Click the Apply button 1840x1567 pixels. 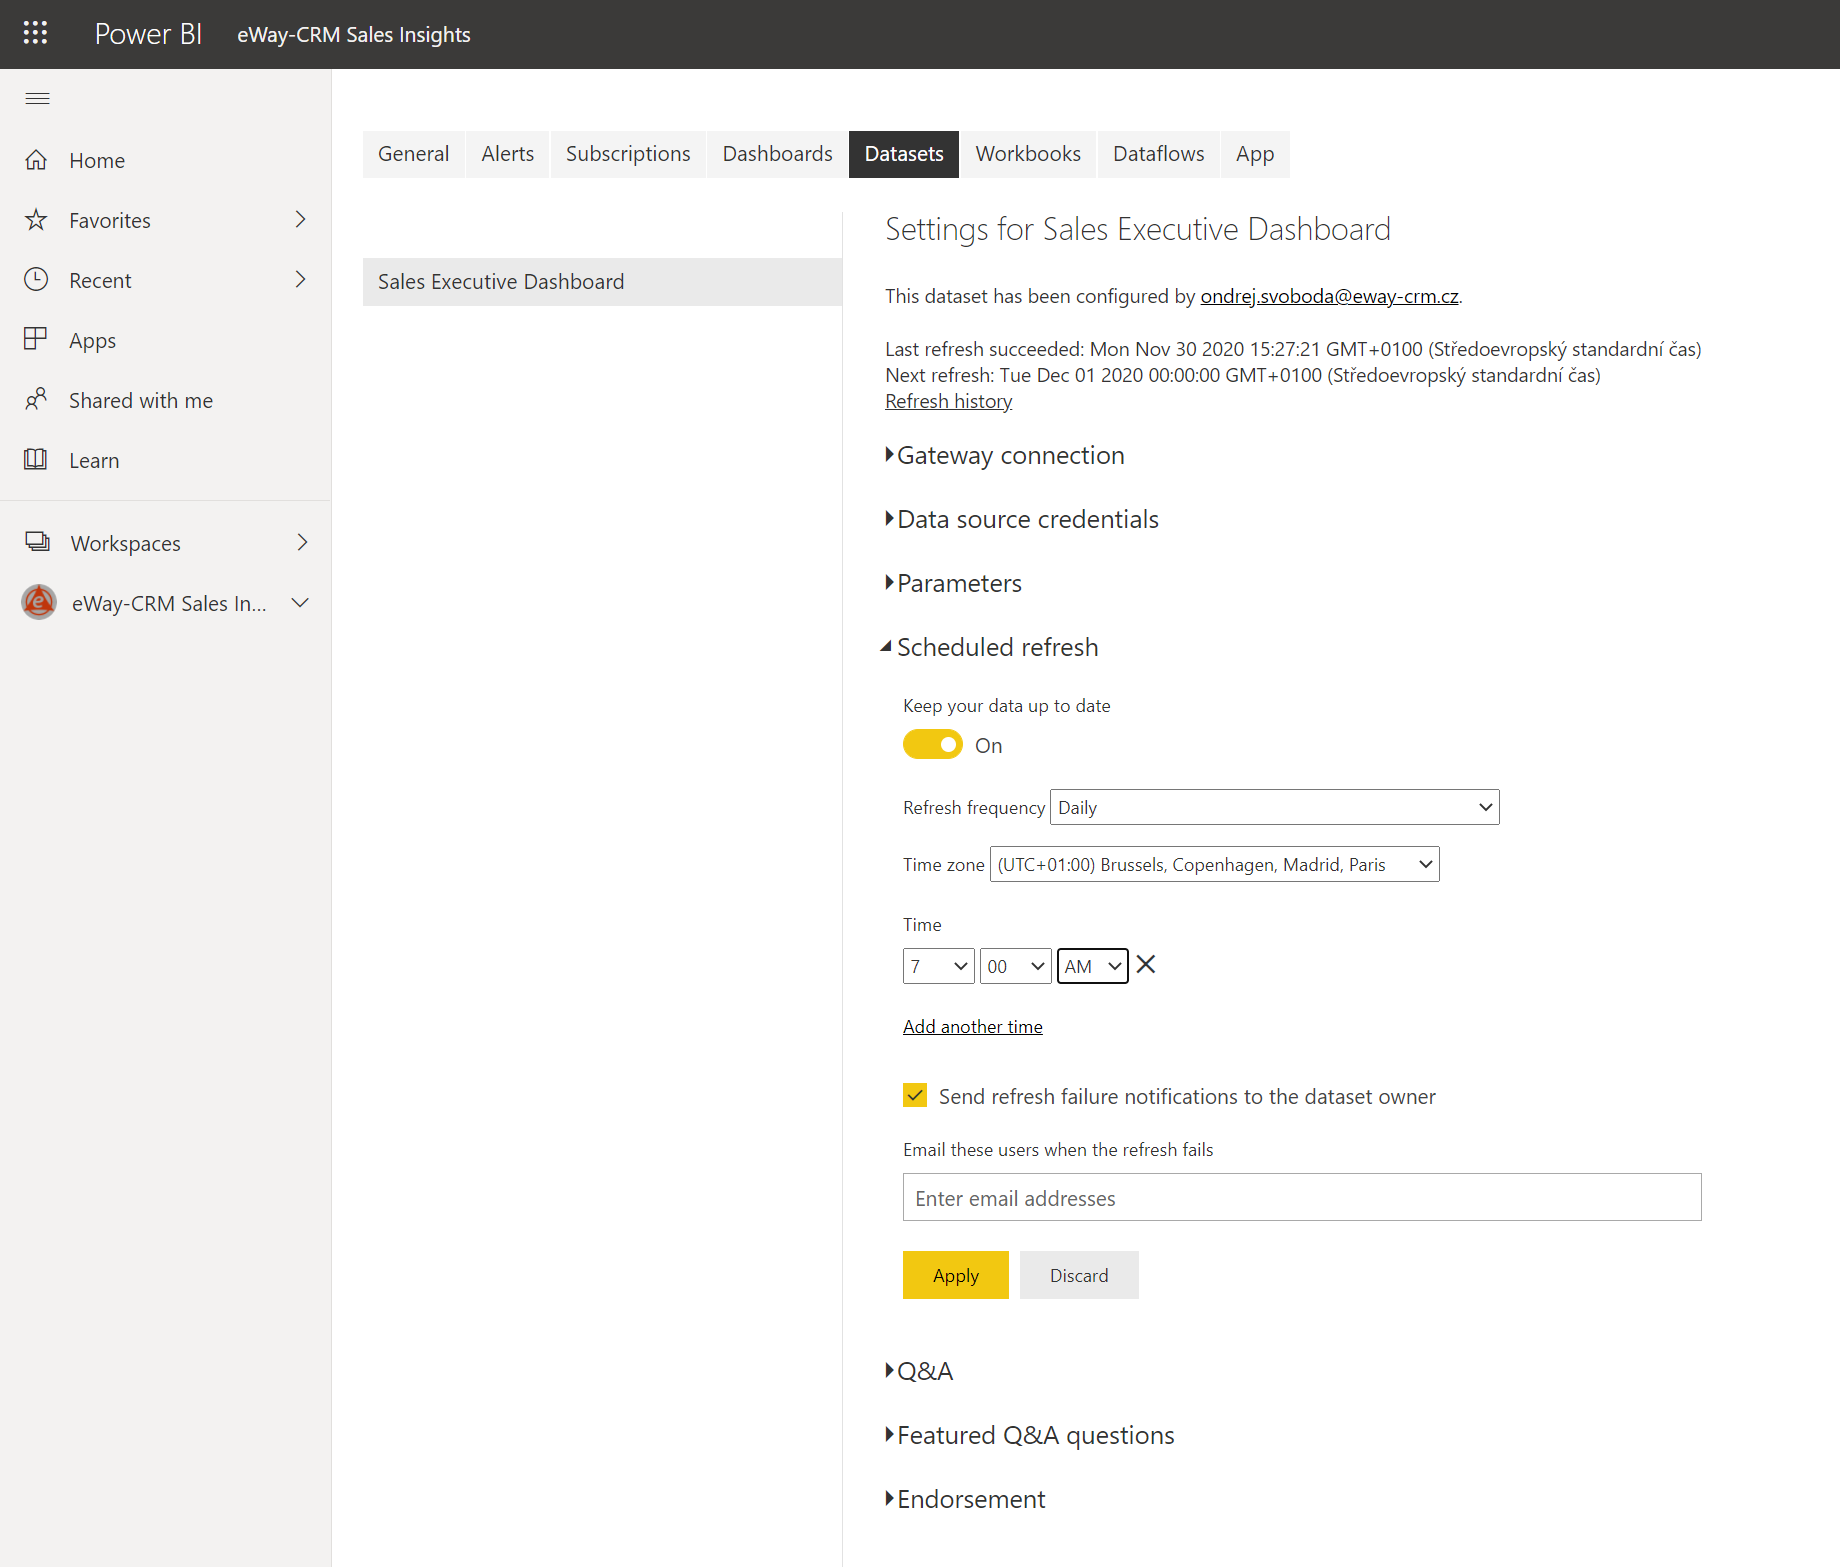(956, 1275)
